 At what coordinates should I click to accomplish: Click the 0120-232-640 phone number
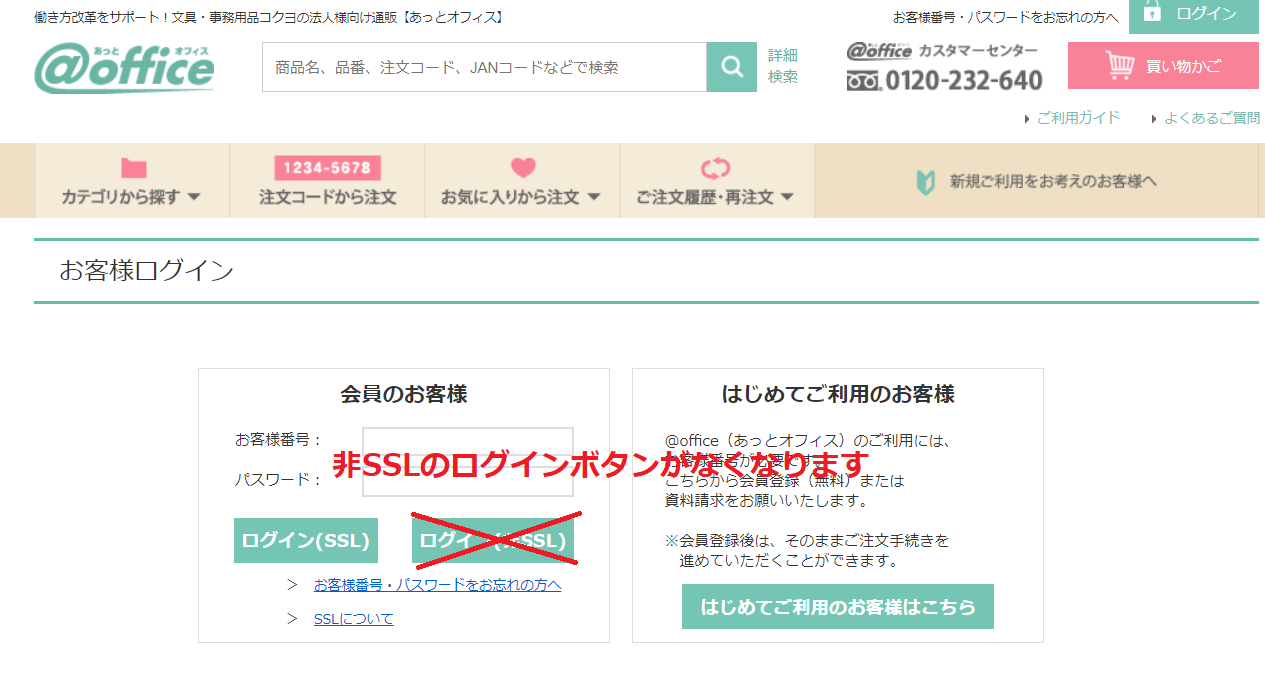pyautogui.click(x=964, y=81)
